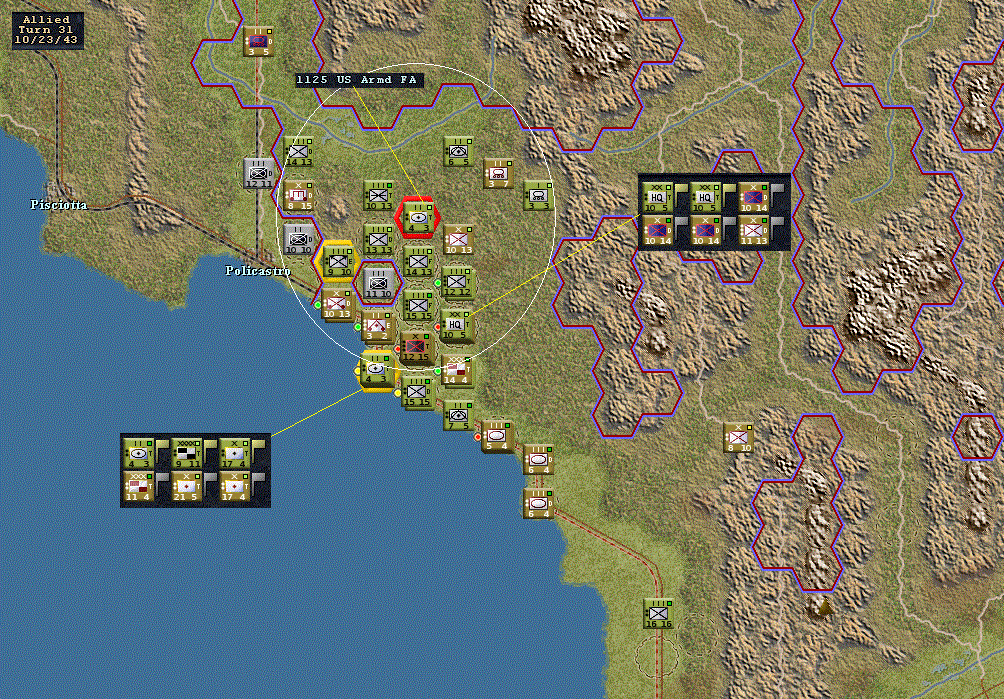The height and width of the screenshot is (699, 1004).
Task: Pick the 11-4 corps unit in the stack popup
Action: (139, 486)
